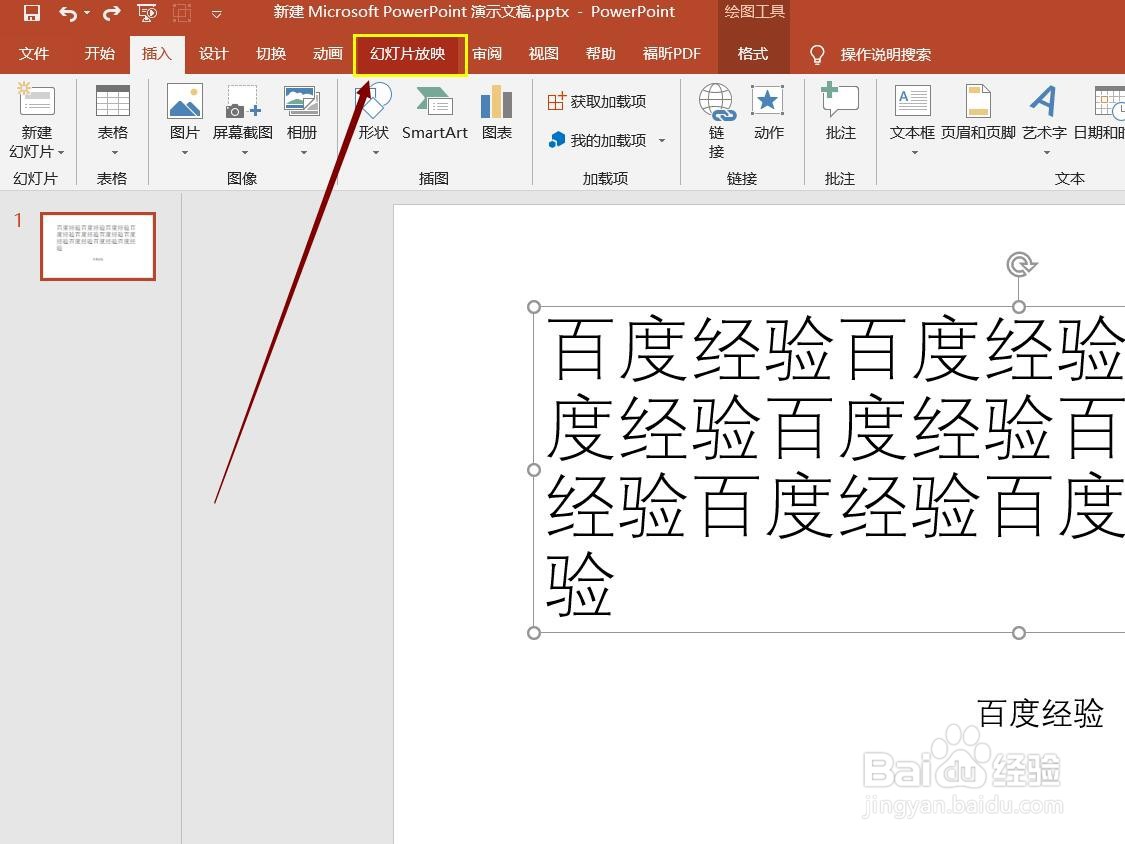Click the Undo arrow icon
Screen dimensions: 1125x844
point(67,13)
